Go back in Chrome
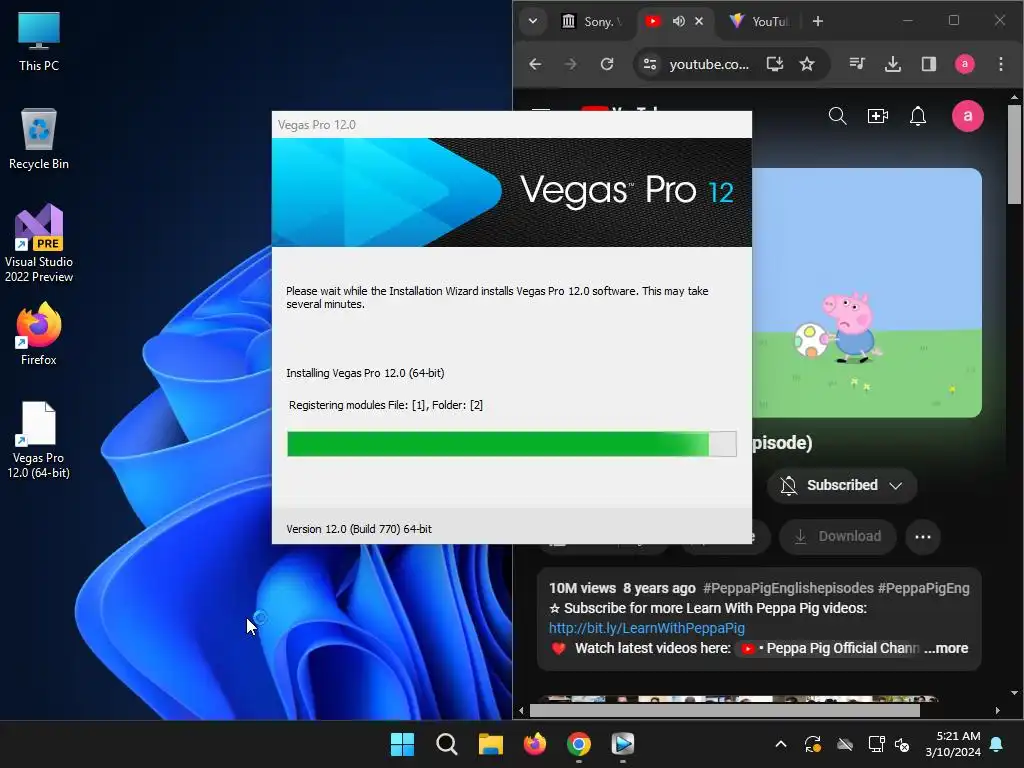This screenshot has width=1024, height=768. pyautogui.click(x=535, y=64)
